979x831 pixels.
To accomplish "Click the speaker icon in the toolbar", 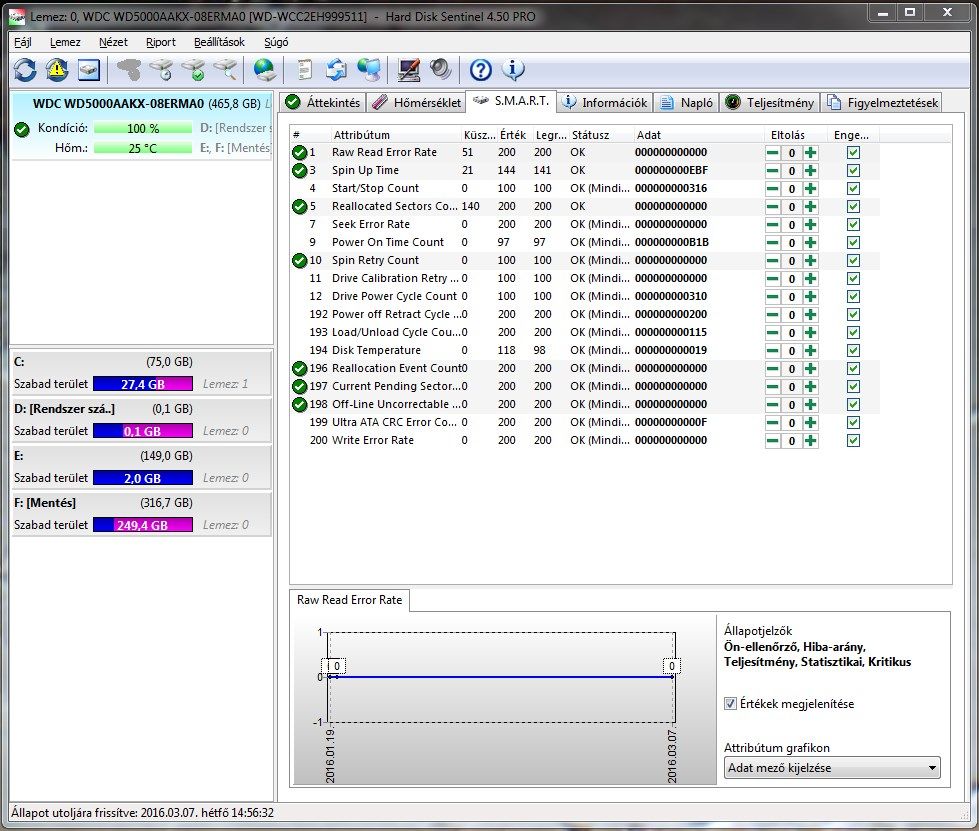I will 440,69.
